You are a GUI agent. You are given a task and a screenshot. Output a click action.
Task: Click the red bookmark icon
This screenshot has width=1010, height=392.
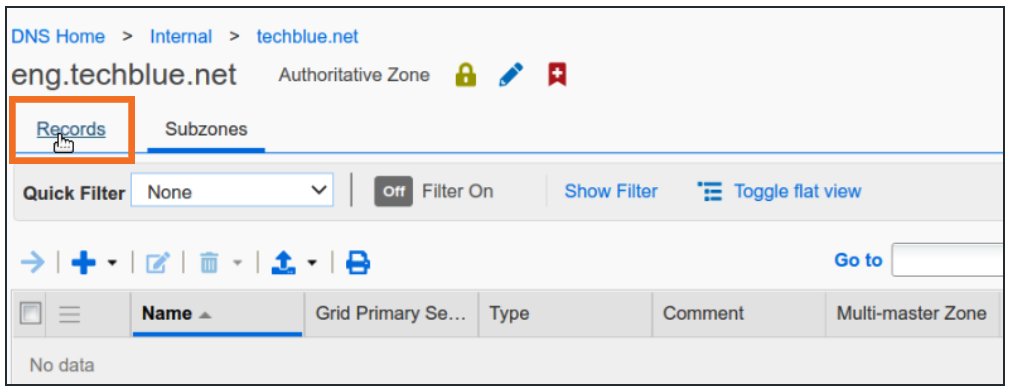[557, 75]
